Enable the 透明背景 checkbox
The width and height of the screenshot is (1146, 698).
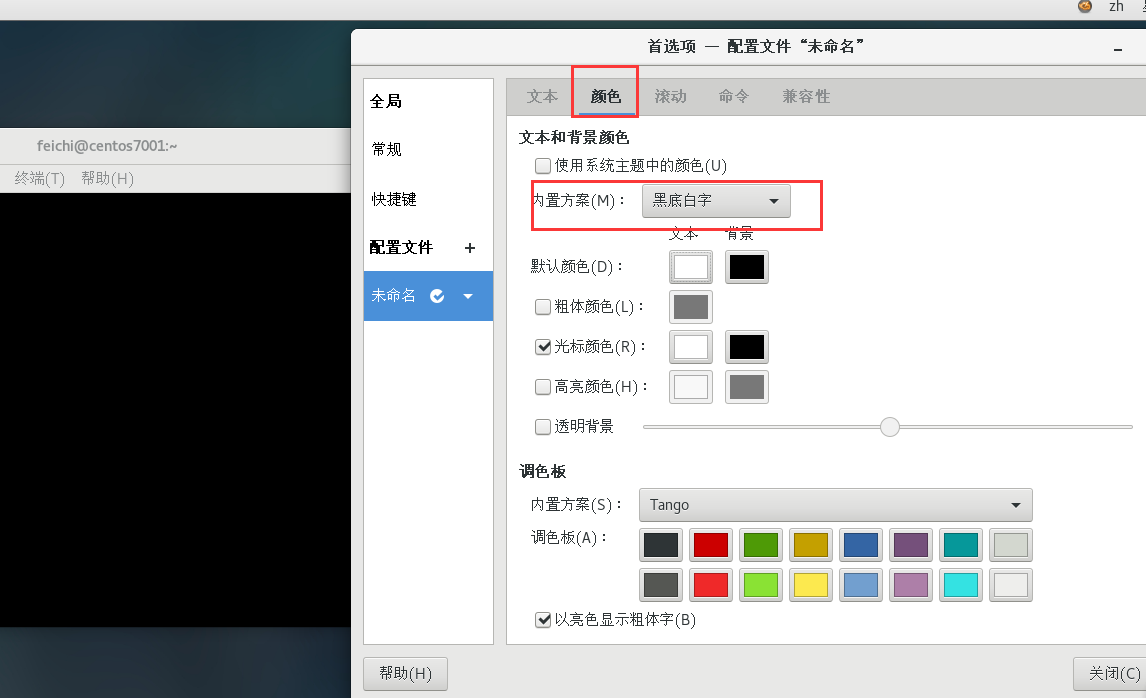tap(543, 427)
